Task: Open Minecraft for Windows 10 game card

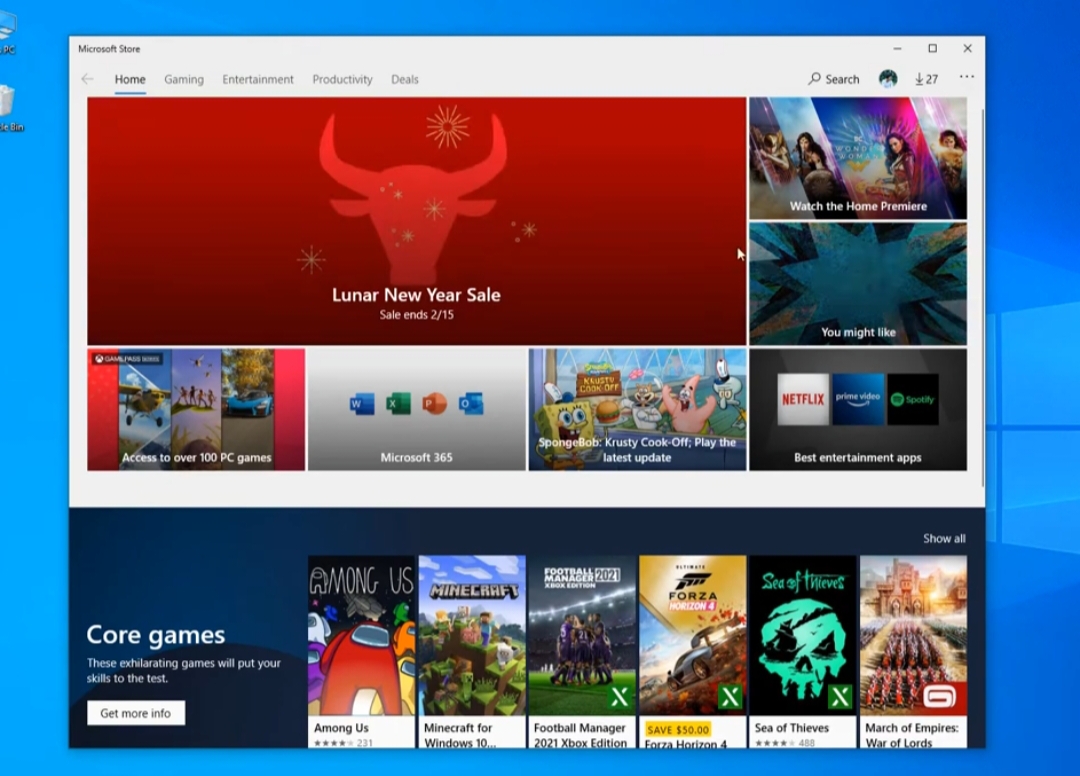Action: (472, 651)
